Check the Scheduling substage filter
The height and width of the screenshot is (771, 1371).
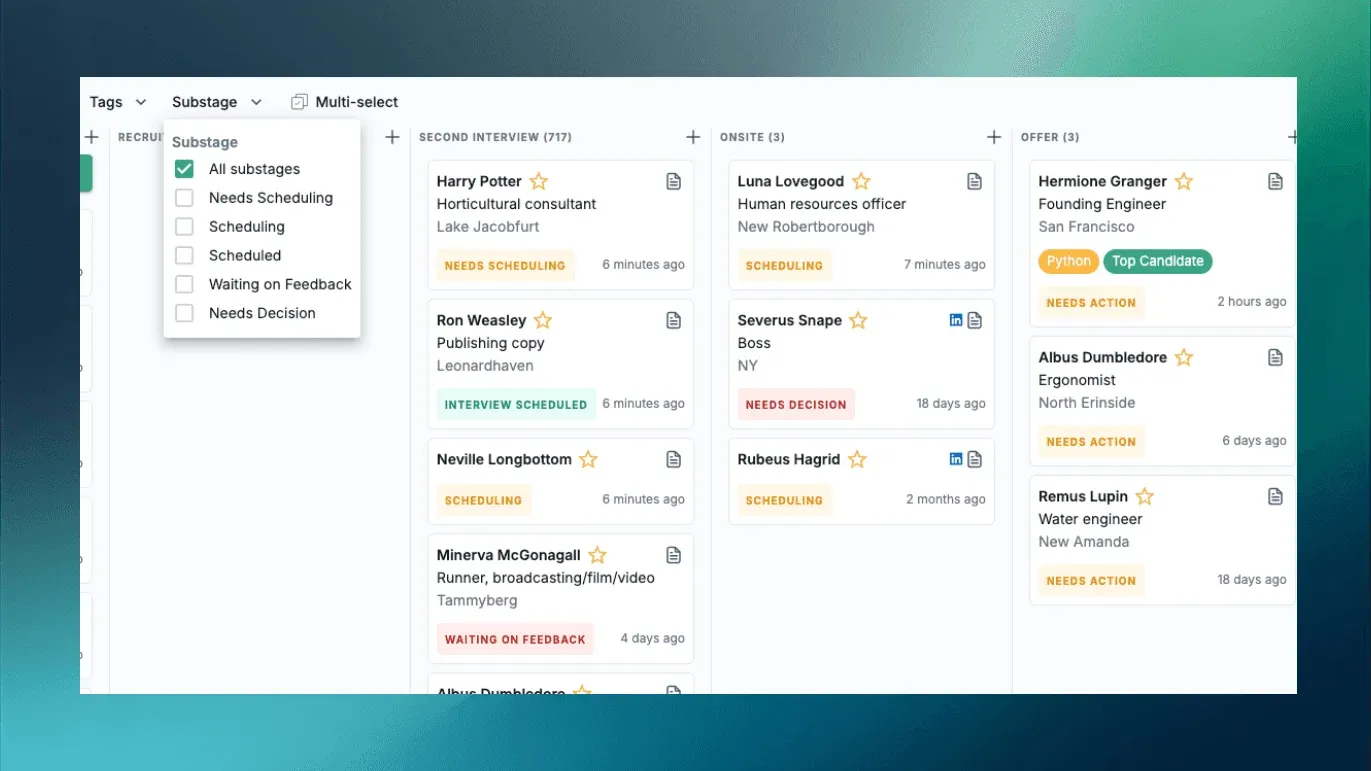[184, 227]
